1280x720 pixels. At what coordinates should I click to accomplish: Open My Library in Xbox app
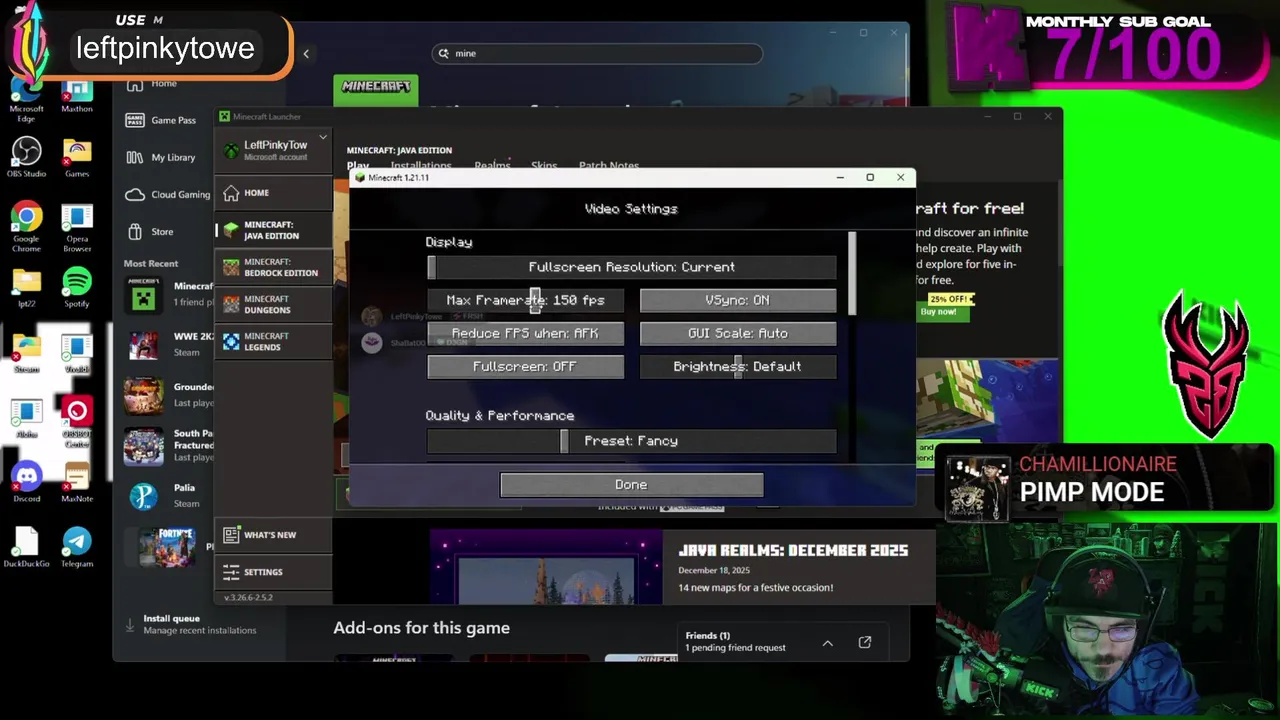(160, 157)
